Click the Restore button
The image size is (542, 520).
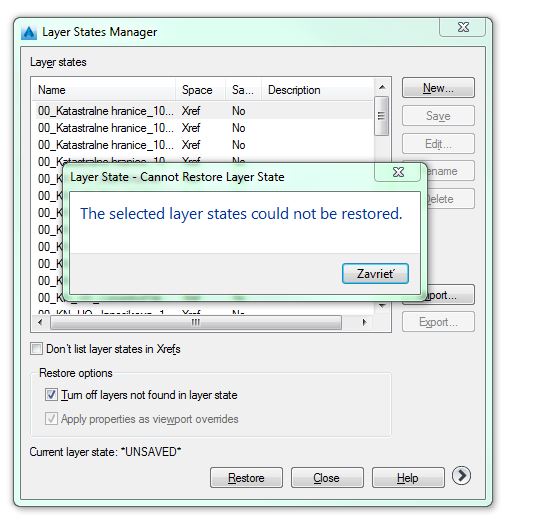[x=246, y=478]
